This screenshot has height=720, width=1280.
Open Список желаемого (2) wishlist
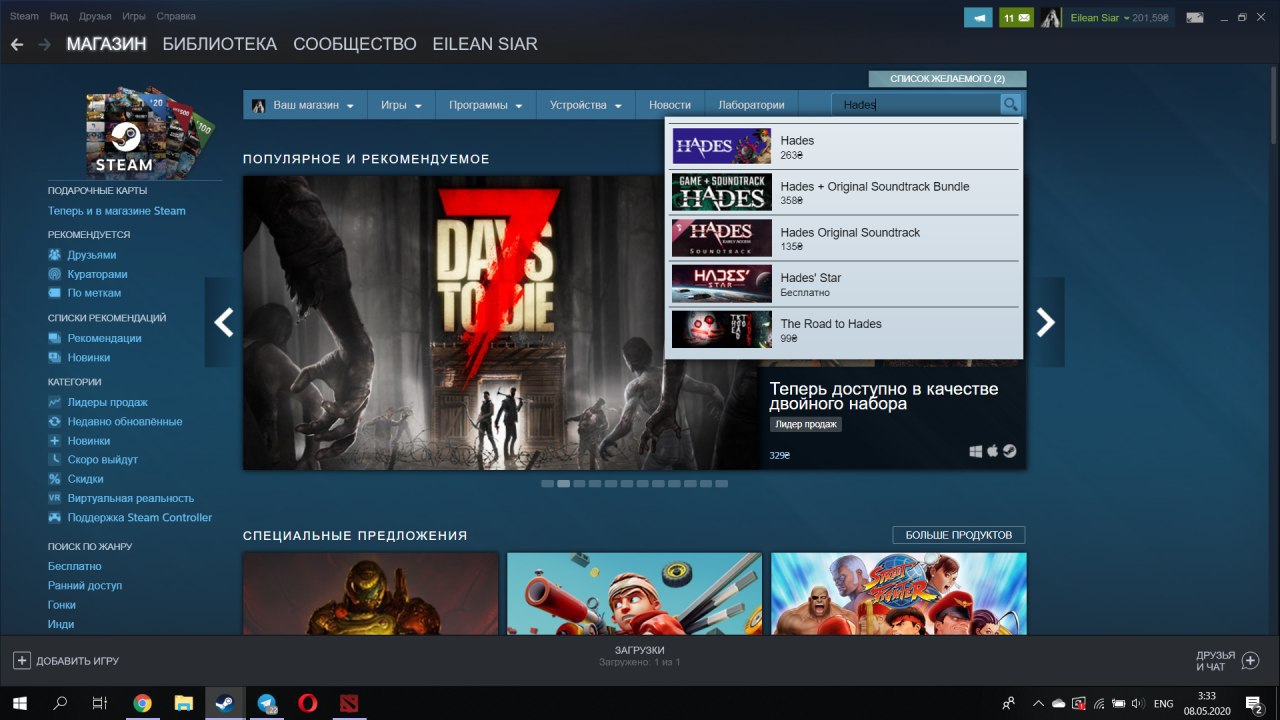[x=947, y=78]
